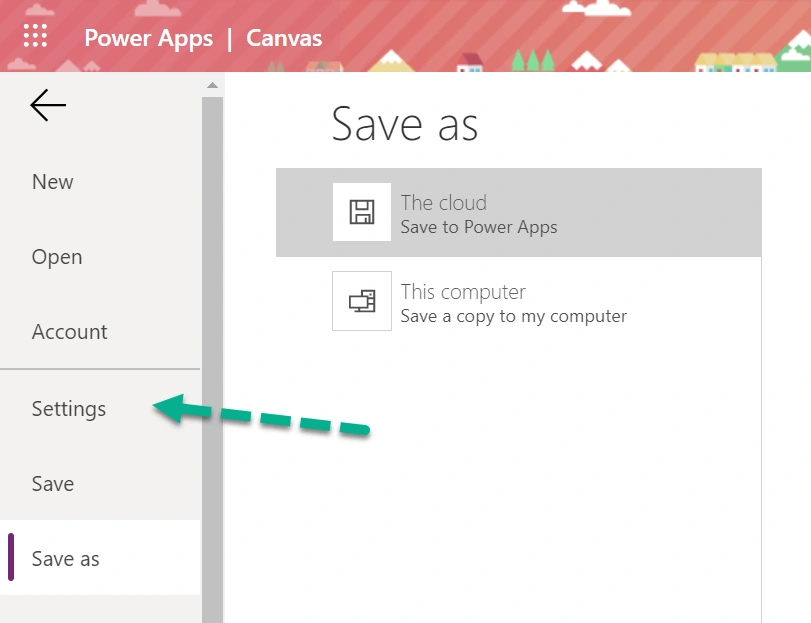811x623 pixels.
Task: Choose This computer save option
Action: coord(518,301)
